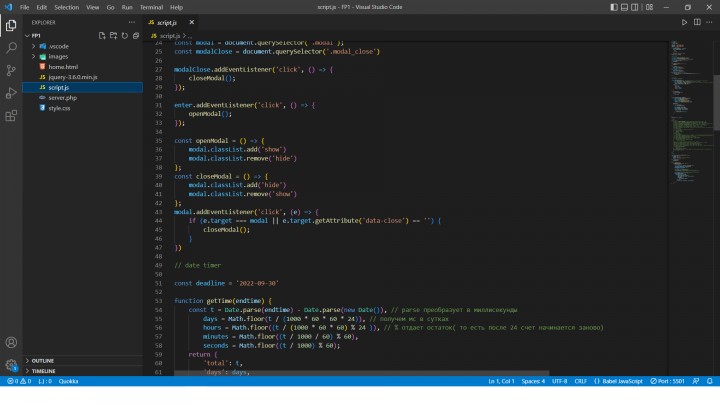Place cursor on line 51 deadline declaration
The height and width of the screenshot is (405, 720).
226,283
